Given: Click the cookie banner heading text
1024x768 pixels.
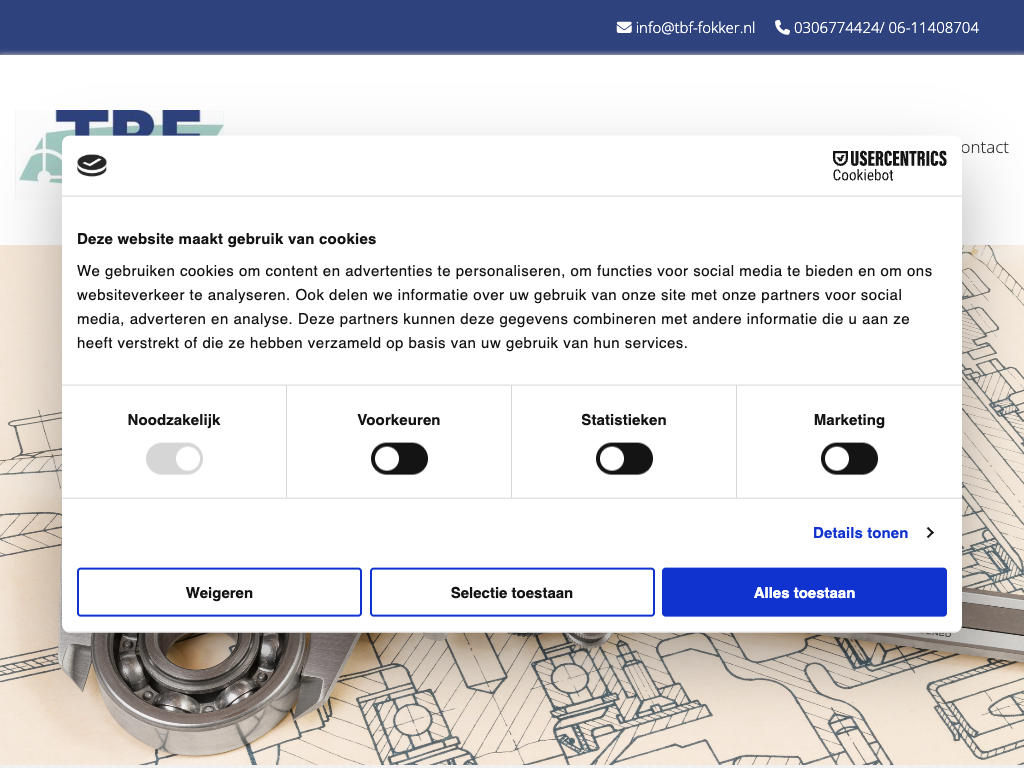Looking at the screenshot, I should [x=227, y=239].
